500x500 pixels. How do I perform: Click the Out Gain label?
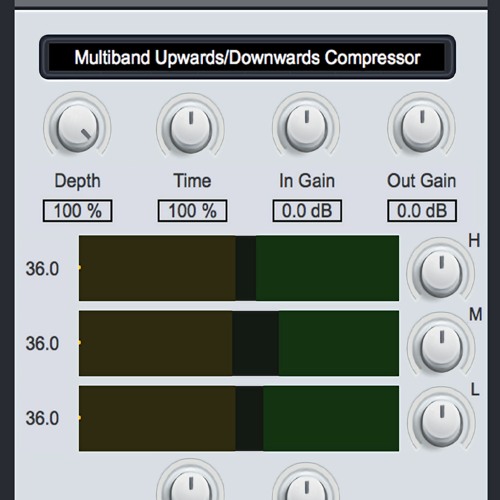tap(422, 181)
